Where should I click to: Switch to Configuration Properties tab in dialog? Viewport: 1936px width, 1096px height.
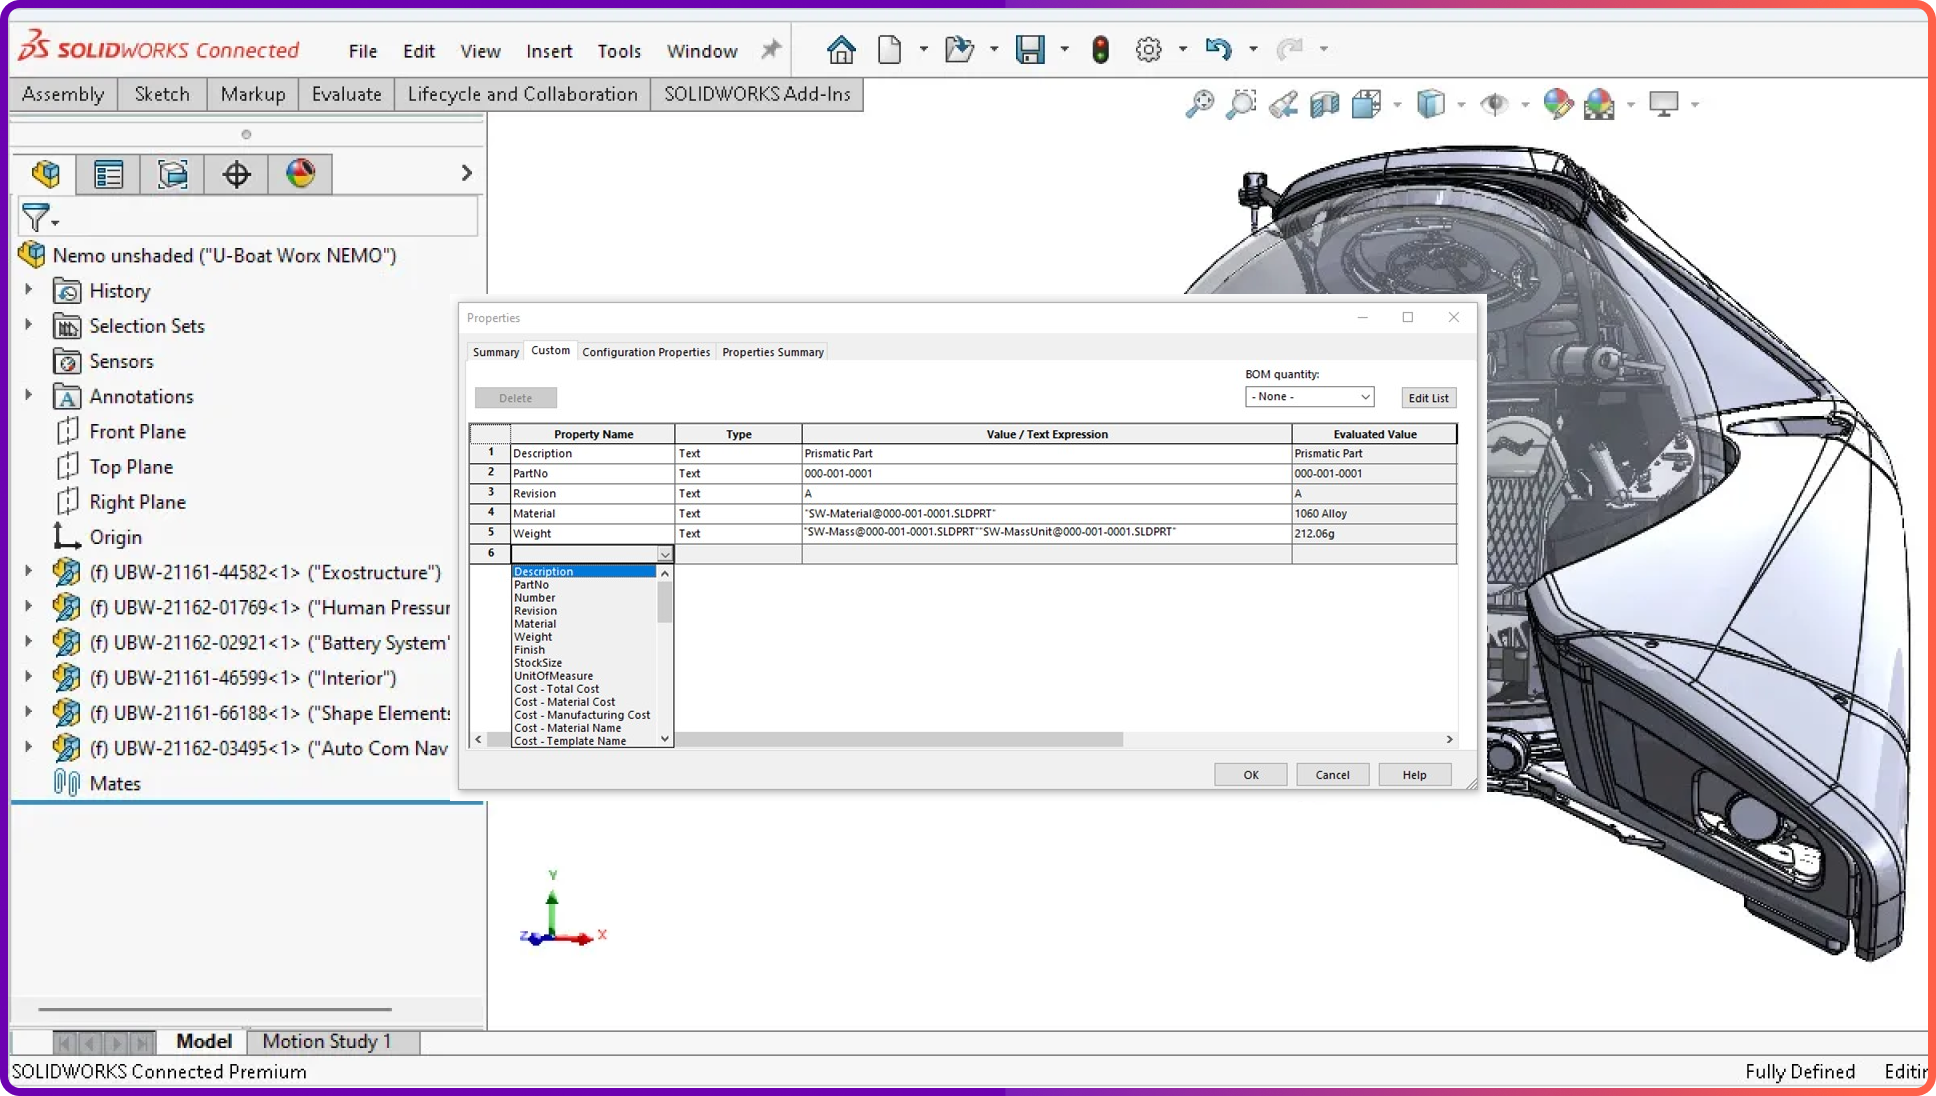point(646,352)
